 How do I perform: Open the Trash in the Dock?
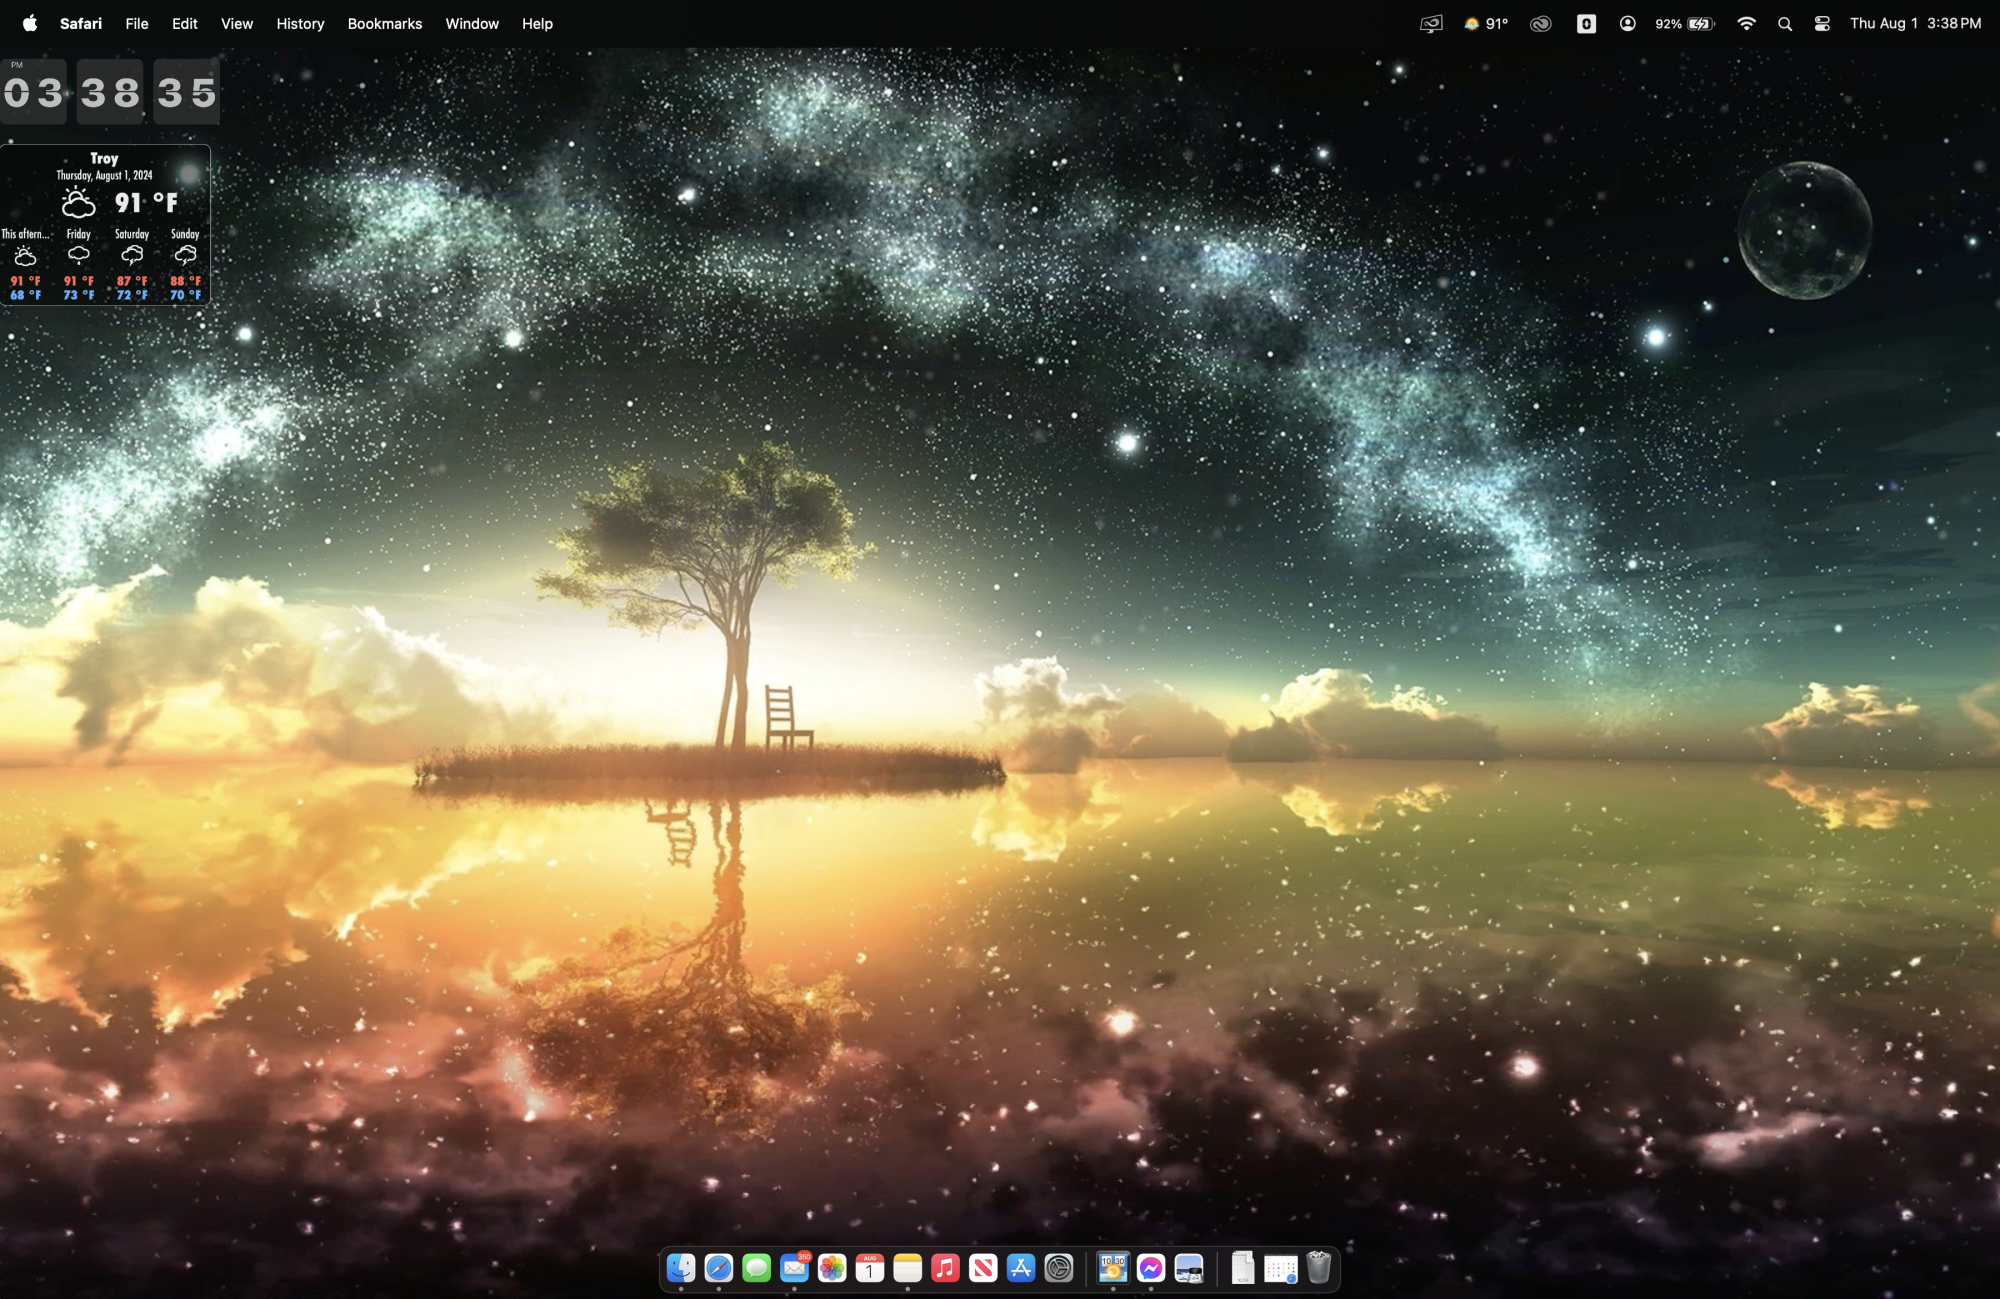tap(1319, 1268)
